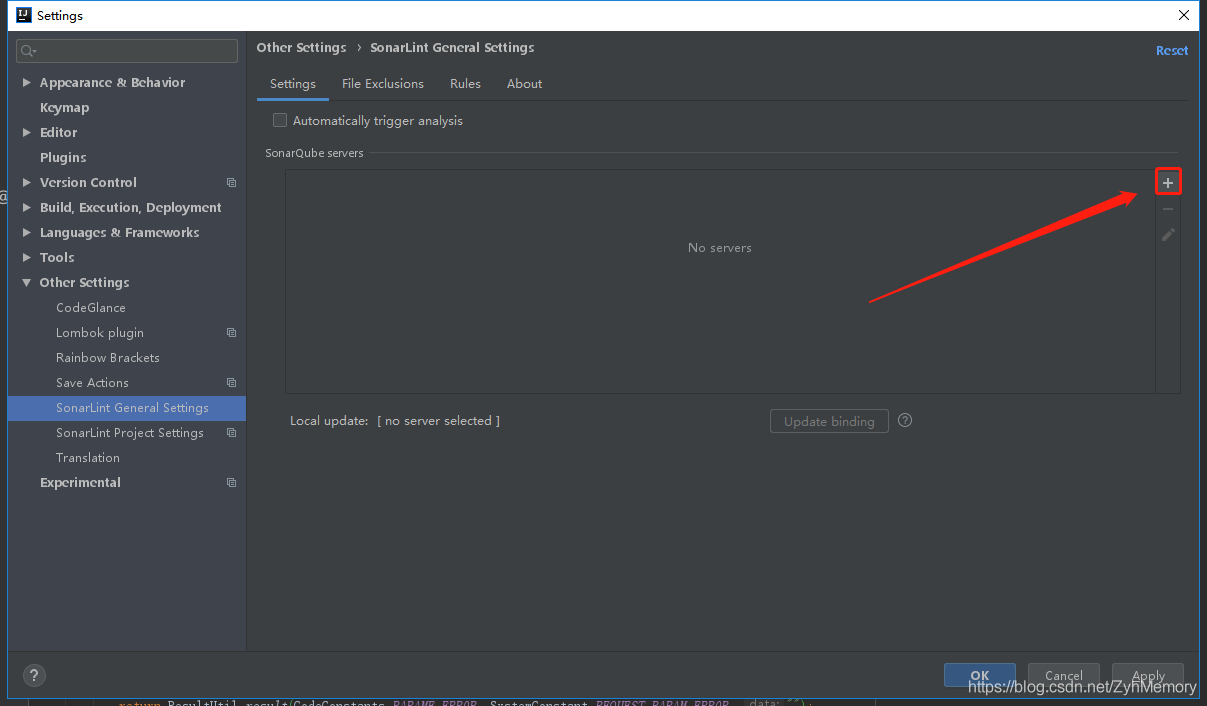The height and width of the screenshot is (706, 1207).
Task: Expand the Tools section
Action: click(x=27, y=258)
